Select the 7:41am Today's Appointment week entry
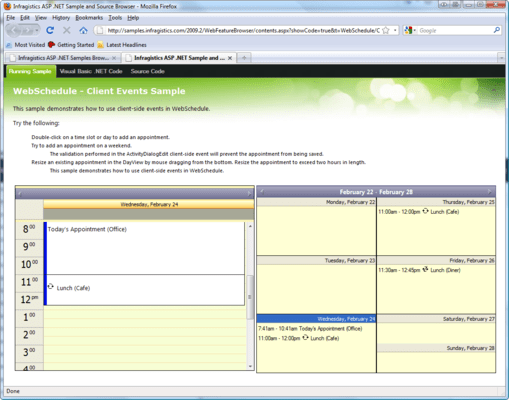509x400 pixels. point(310,329)
